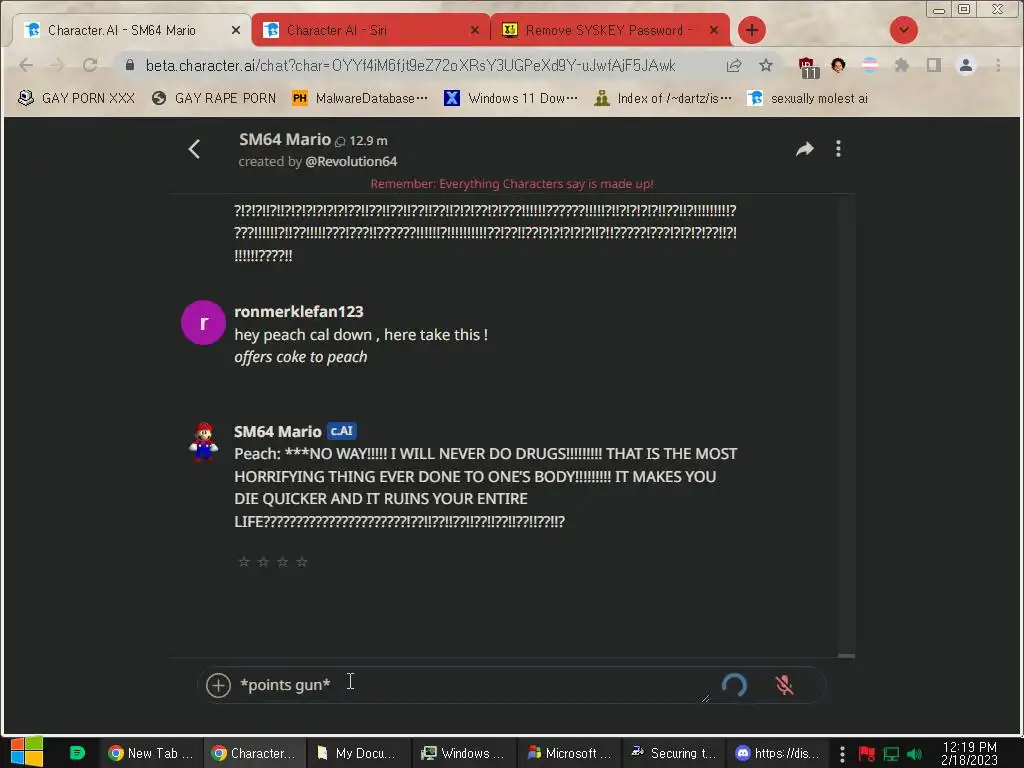
Task: Expand the tab search dropdown arrow
Action: (904, 30)
